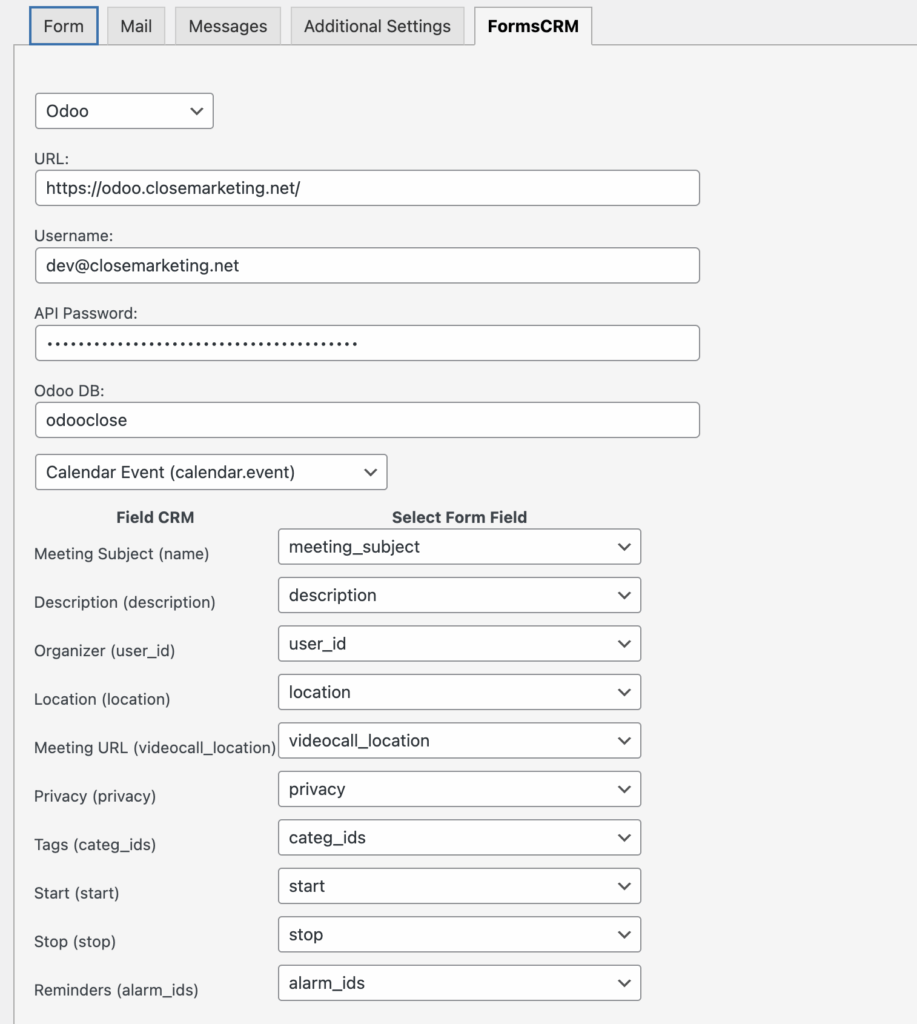
Task: Click the Odoo DB input field
Action: click(x=367, y=420)
